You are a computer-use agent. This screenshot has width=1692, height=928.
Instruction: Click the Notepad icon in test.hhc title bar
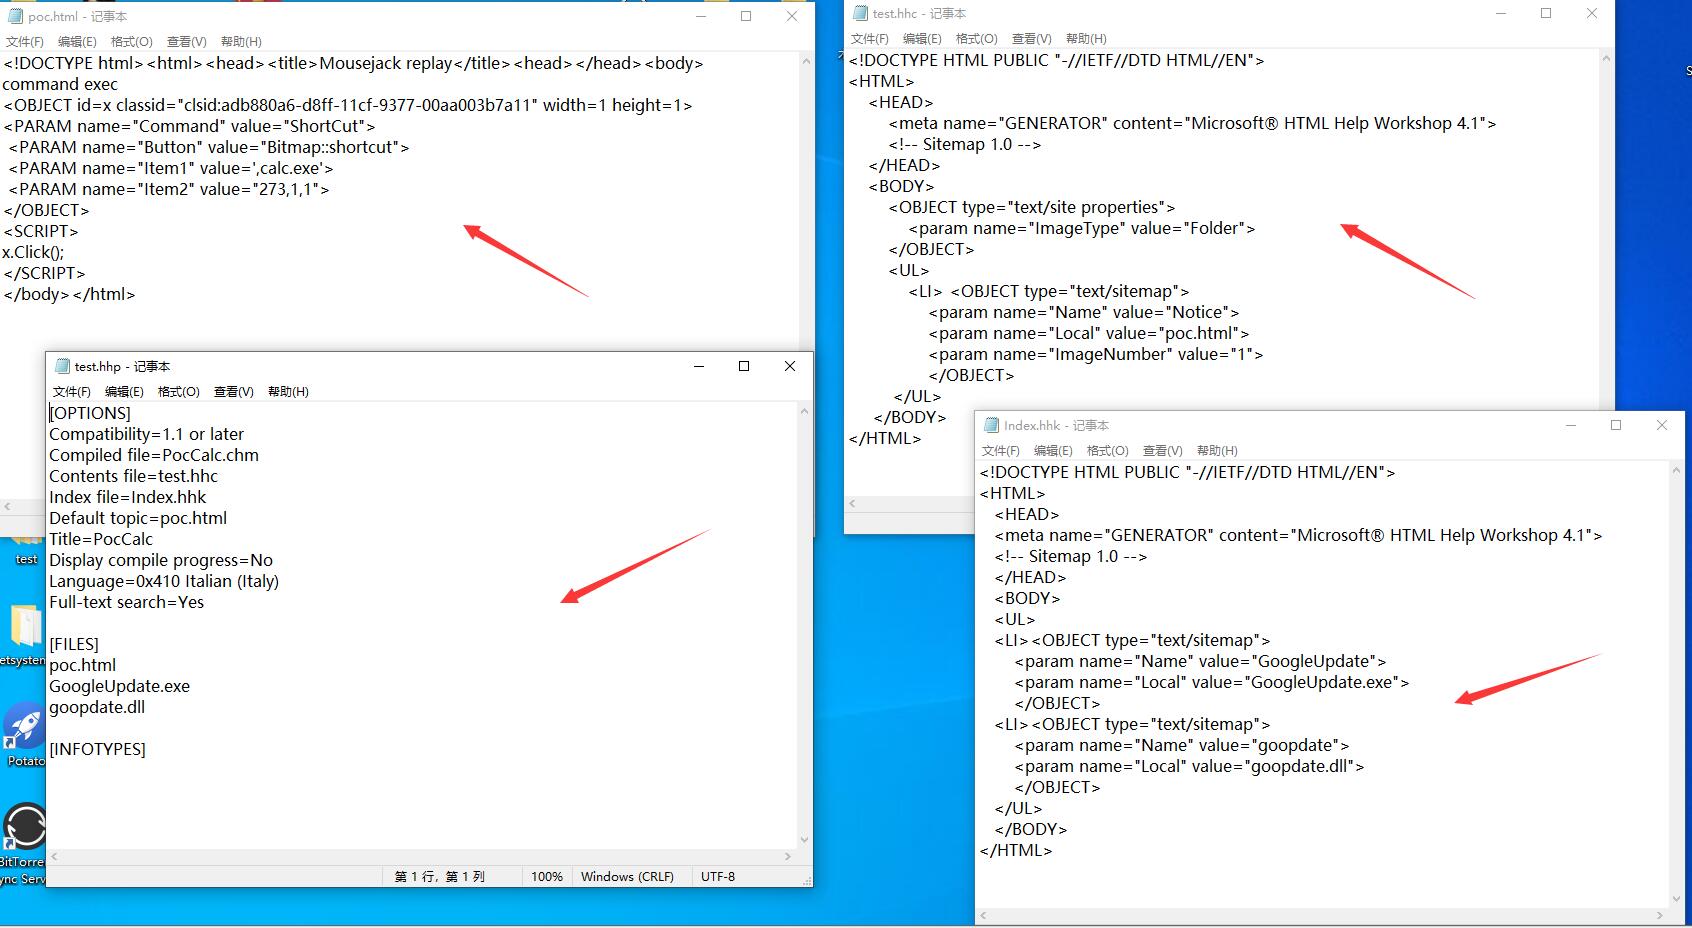tap(860, 13)
